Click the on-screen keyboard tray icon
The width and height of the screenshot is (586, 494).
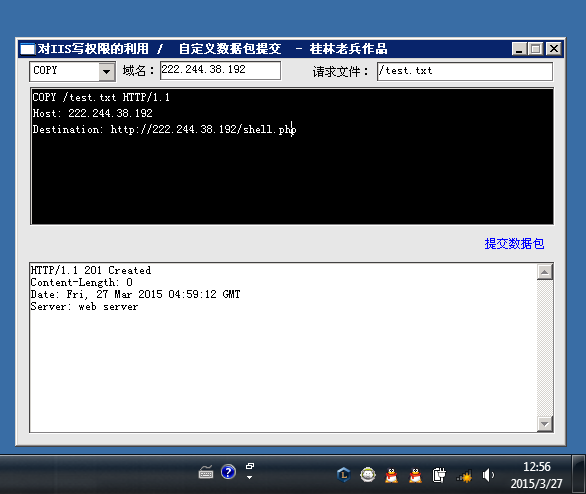tap(206, 472)
